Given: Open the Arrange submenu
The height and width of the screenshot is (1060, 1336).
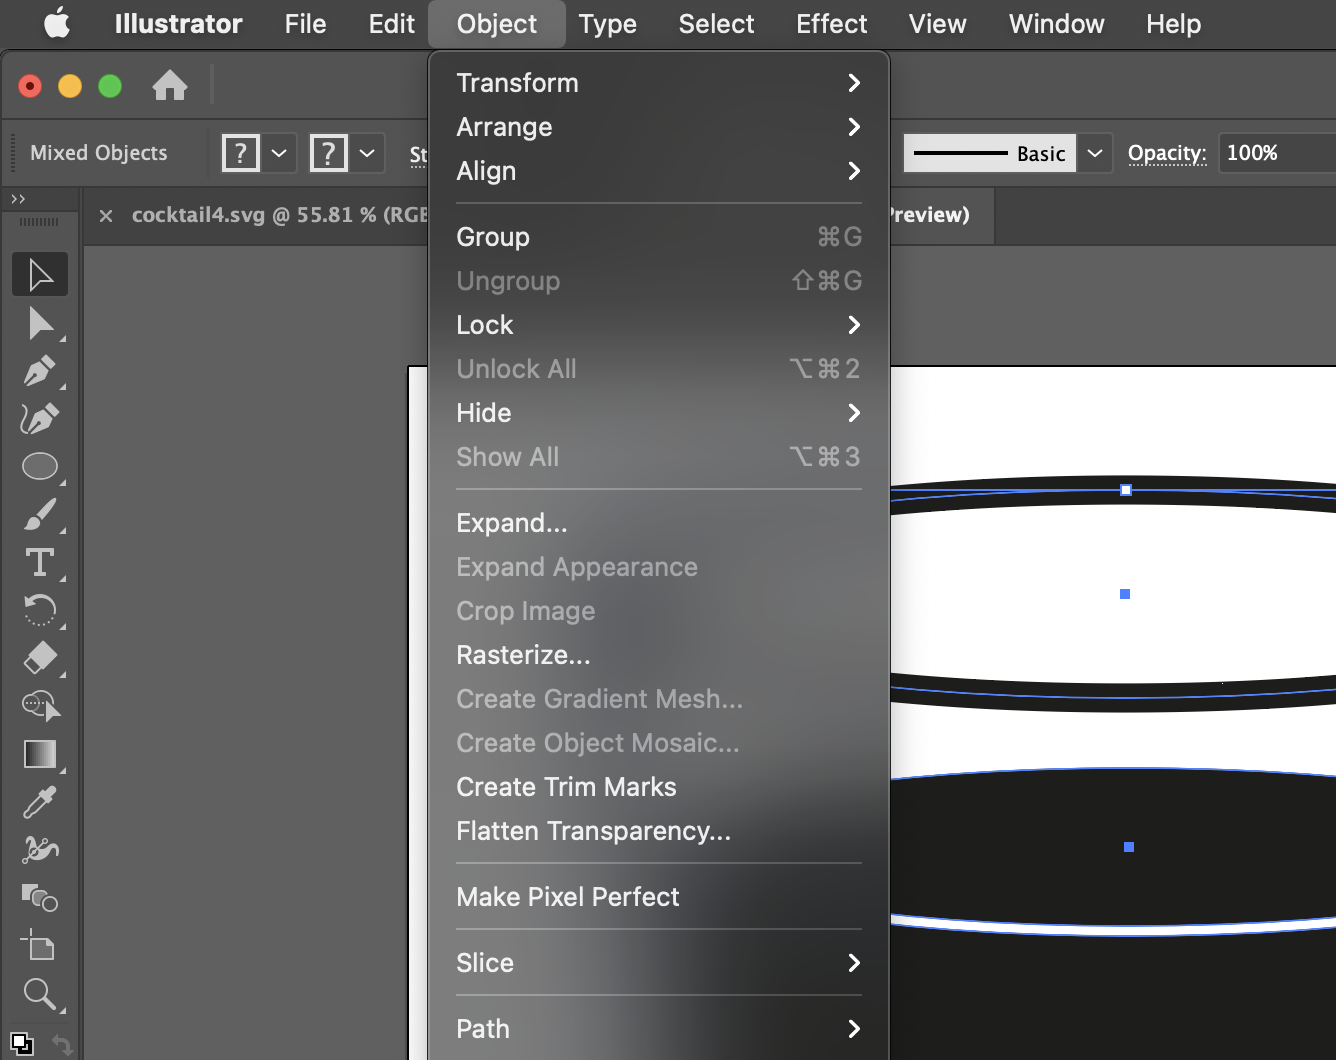Looking at the screenshot, I should pos(659,127).
